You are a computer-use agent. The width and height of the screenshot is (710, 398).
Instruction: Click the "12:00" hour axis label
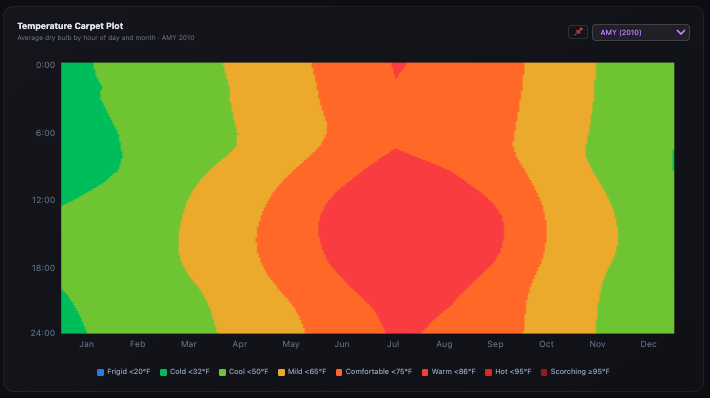(x=43, y=200)
